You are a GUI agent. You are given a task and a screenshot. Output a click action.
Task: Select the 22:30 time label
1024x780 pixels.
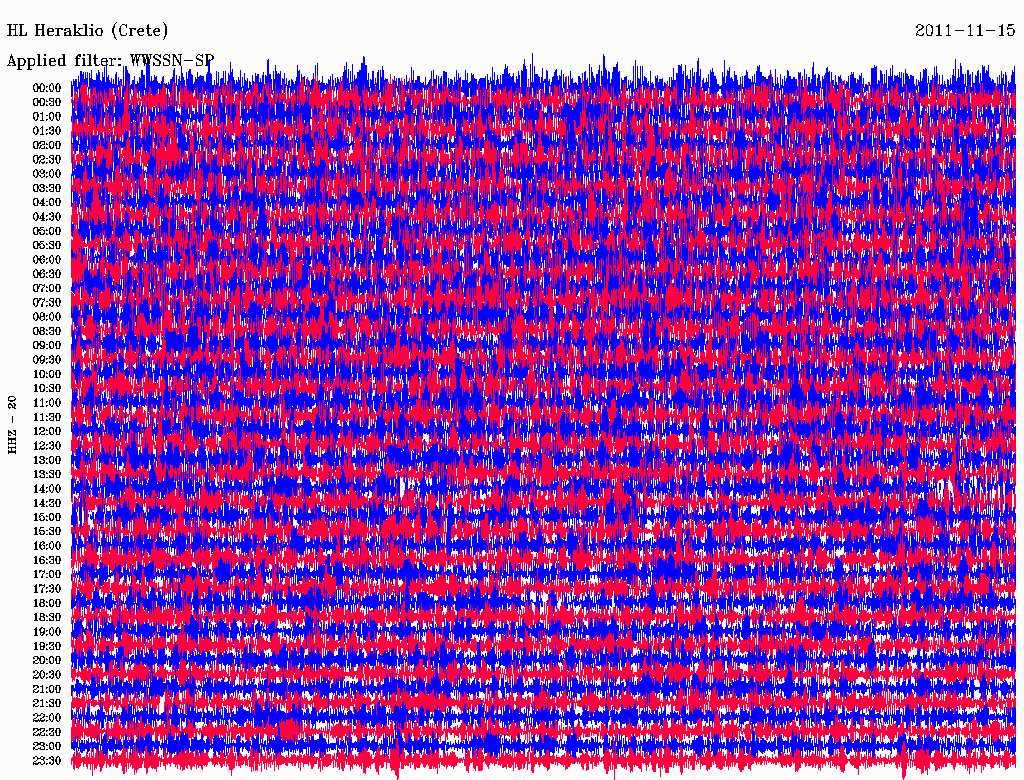point(47,732)
